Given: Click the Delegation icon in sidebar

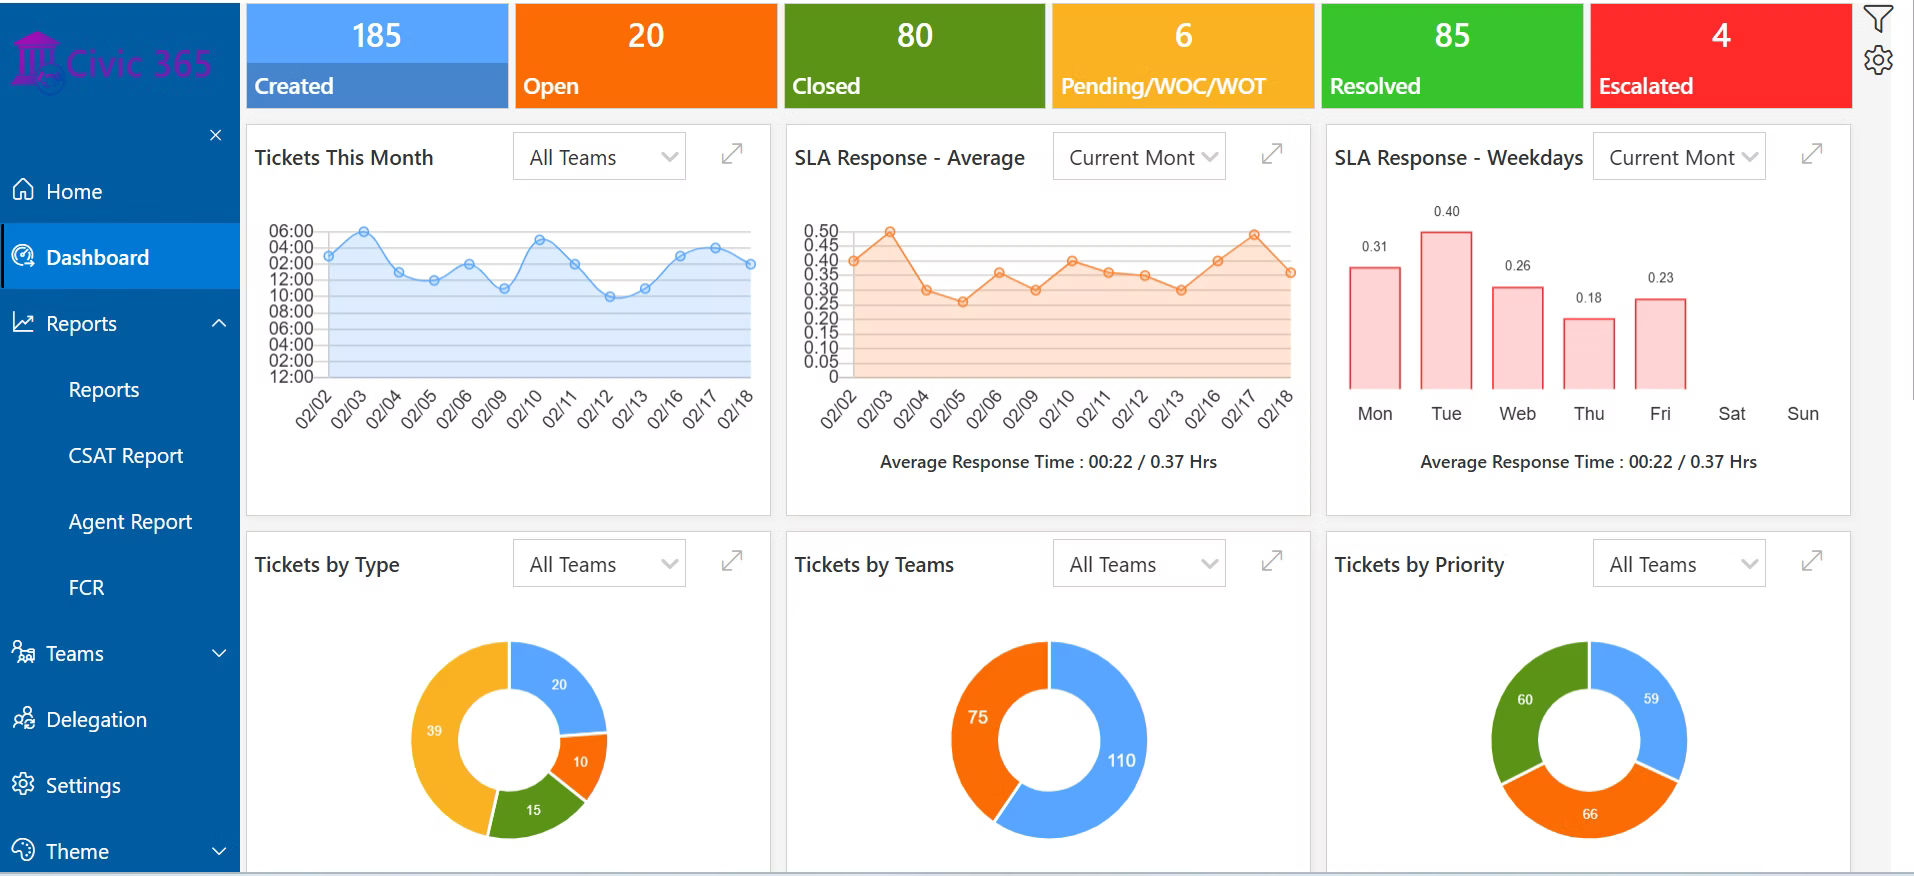Looking at the screenshot, I should 23,718.
